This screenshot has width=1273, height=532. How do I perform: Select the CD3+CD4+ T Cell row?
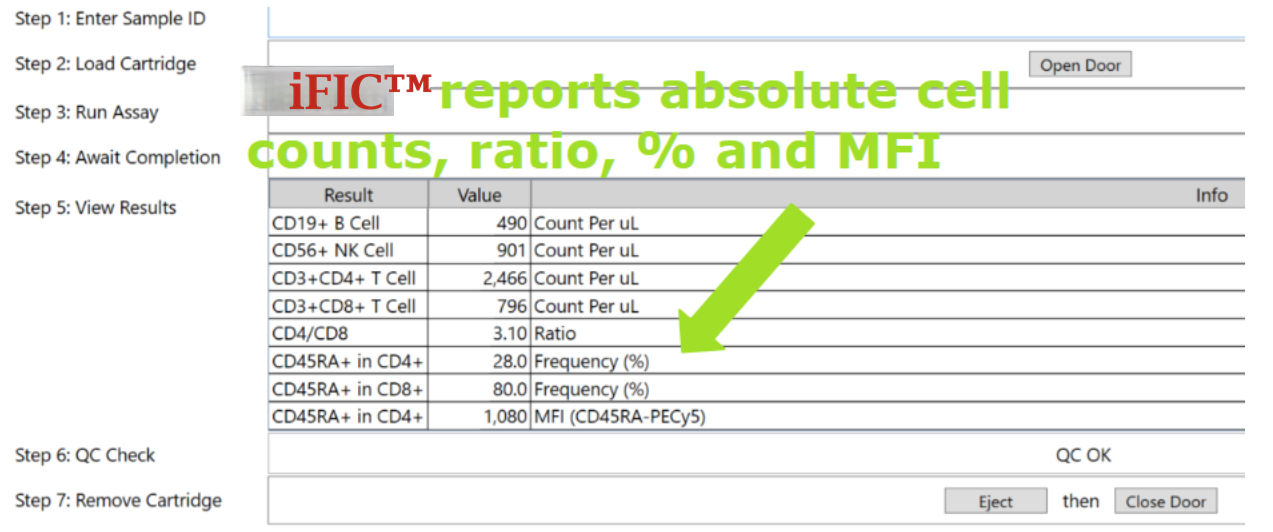757,278
